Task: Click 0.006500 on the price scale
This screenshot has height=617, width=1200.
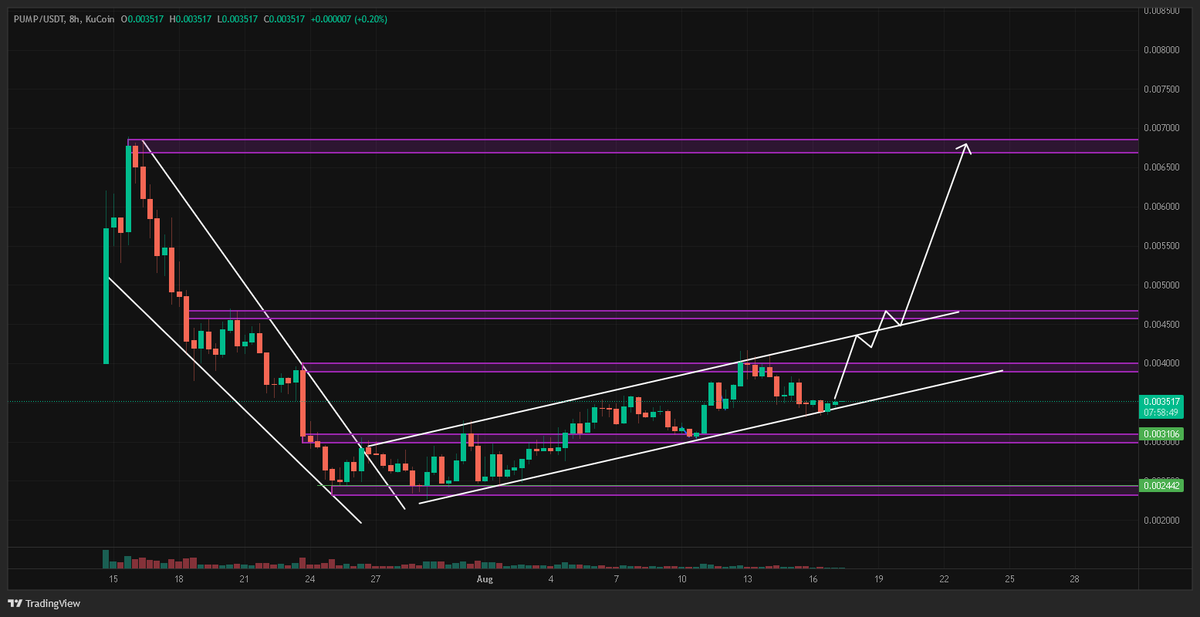Action: point(1162,167)
